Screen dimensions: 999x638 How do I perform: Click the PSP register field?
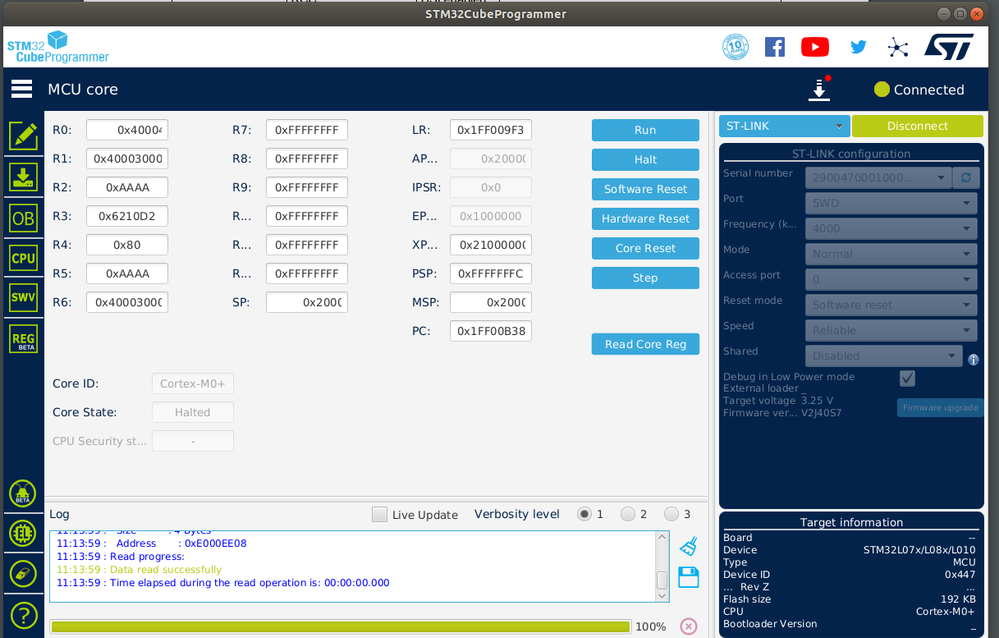point(491,273)
